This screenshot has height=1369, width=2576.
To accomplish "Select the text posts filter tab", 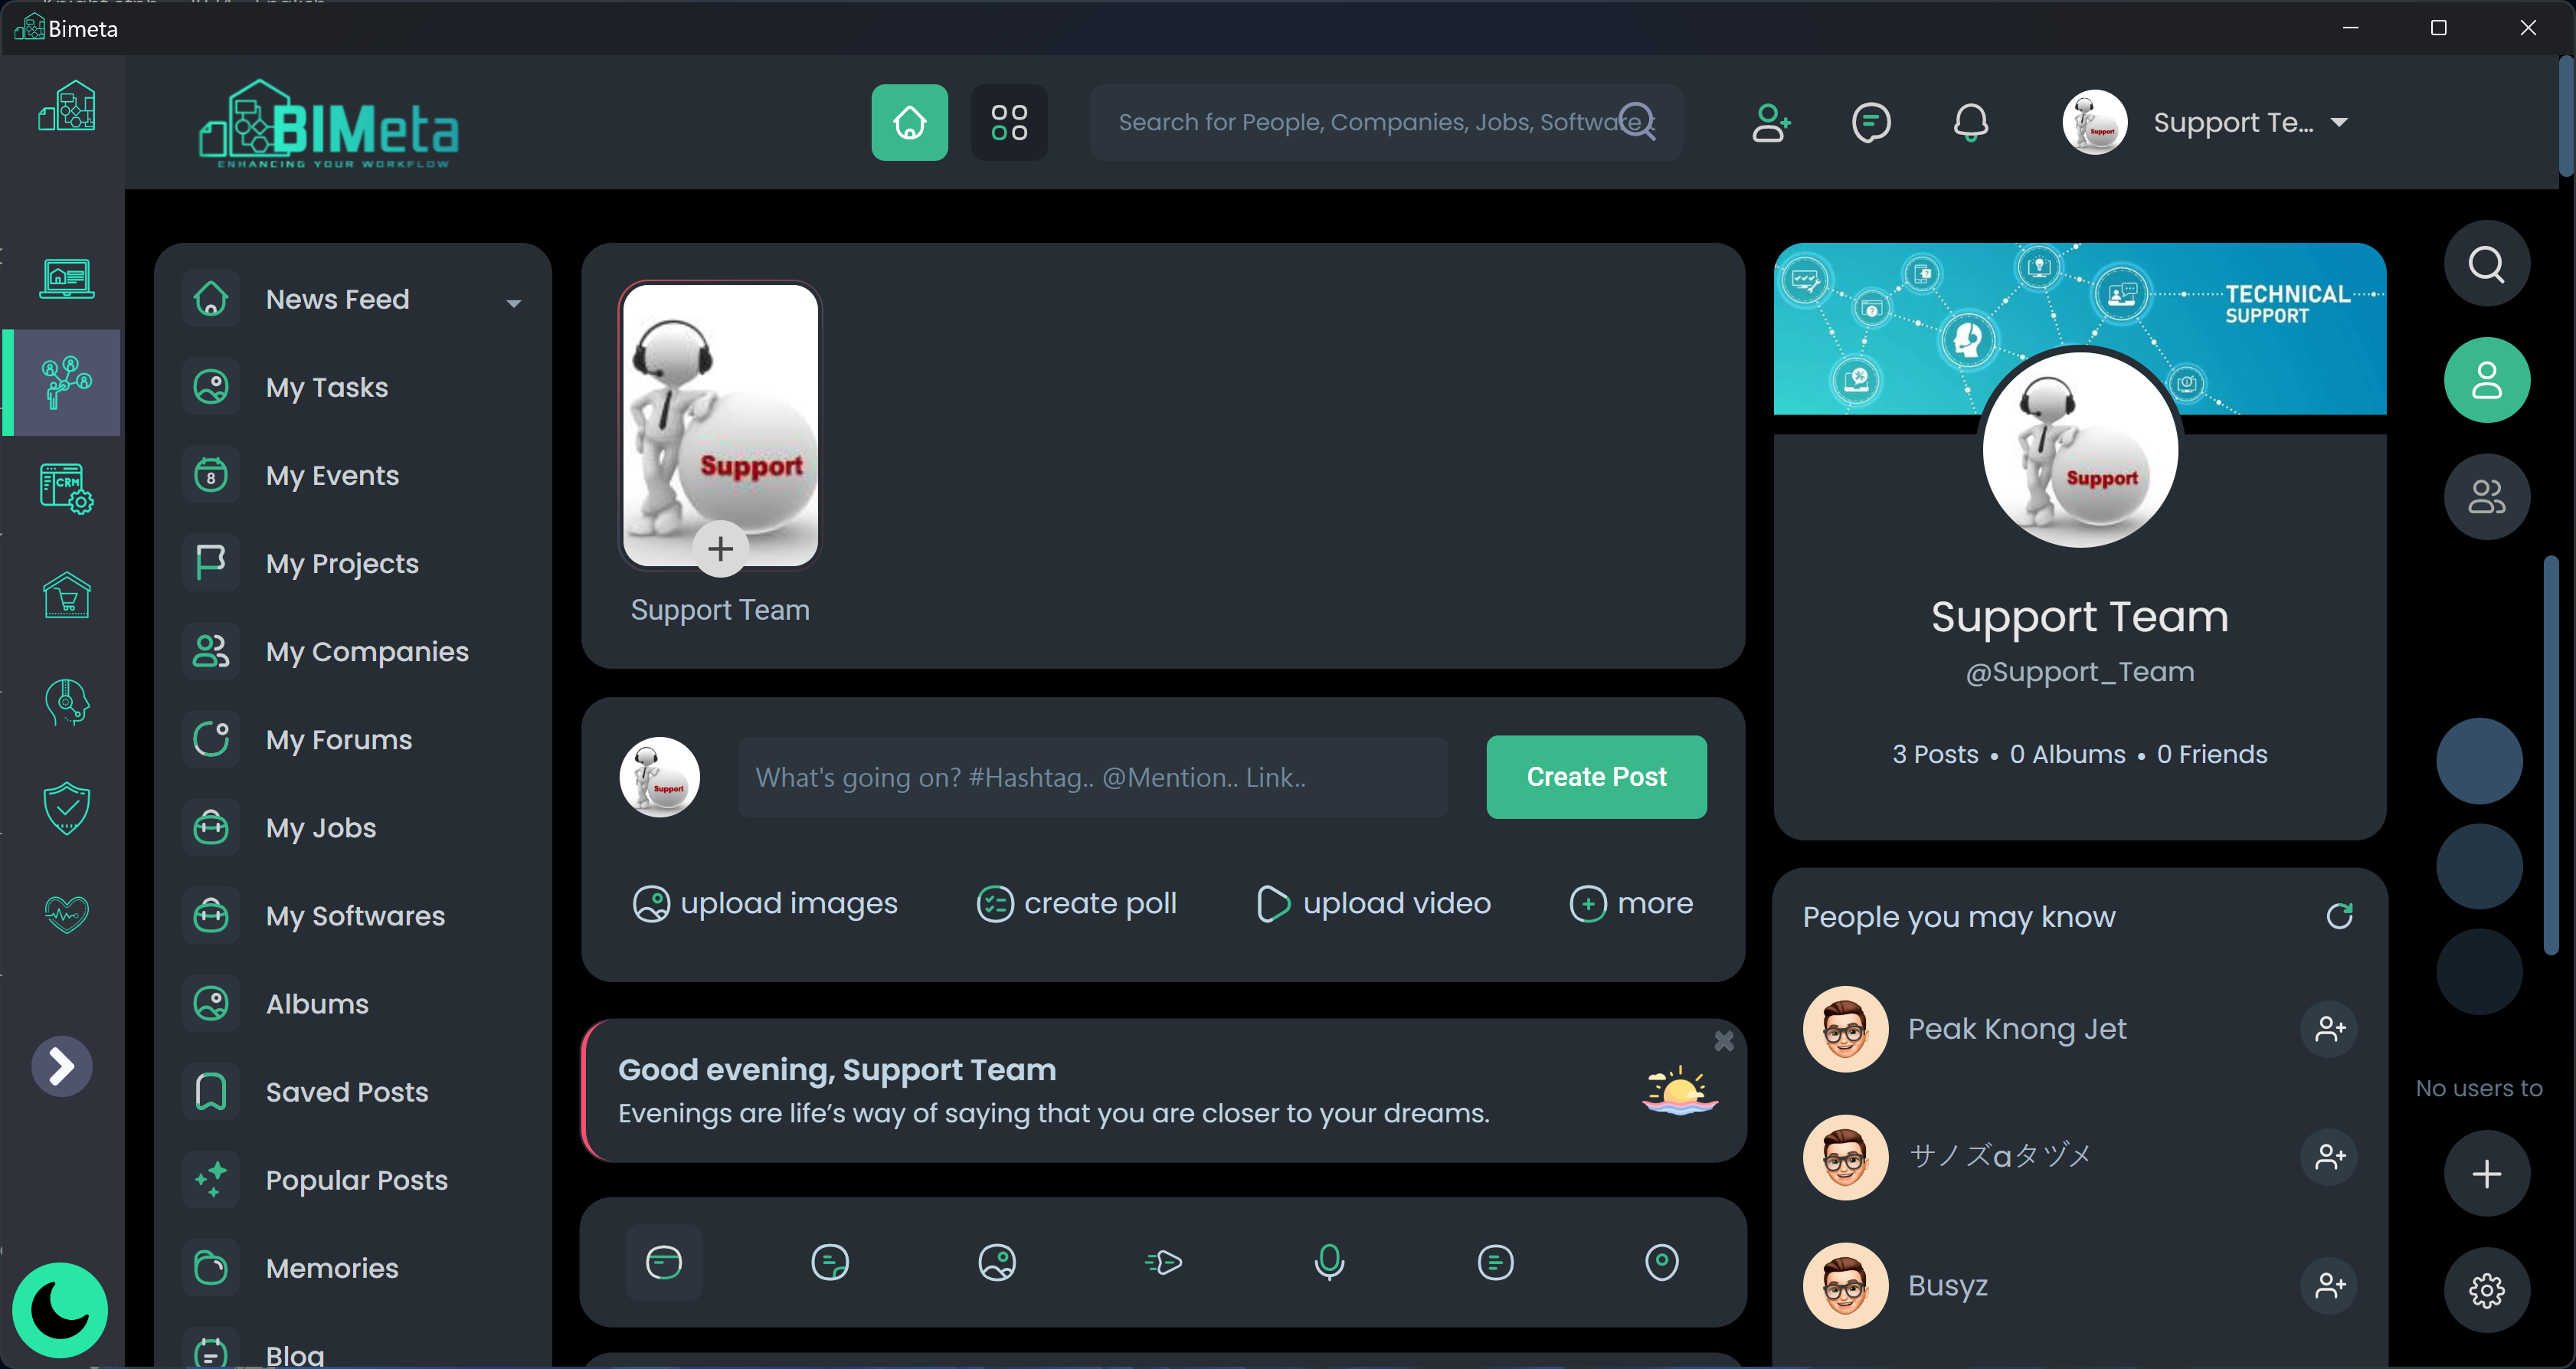I will click(830, 1262).
